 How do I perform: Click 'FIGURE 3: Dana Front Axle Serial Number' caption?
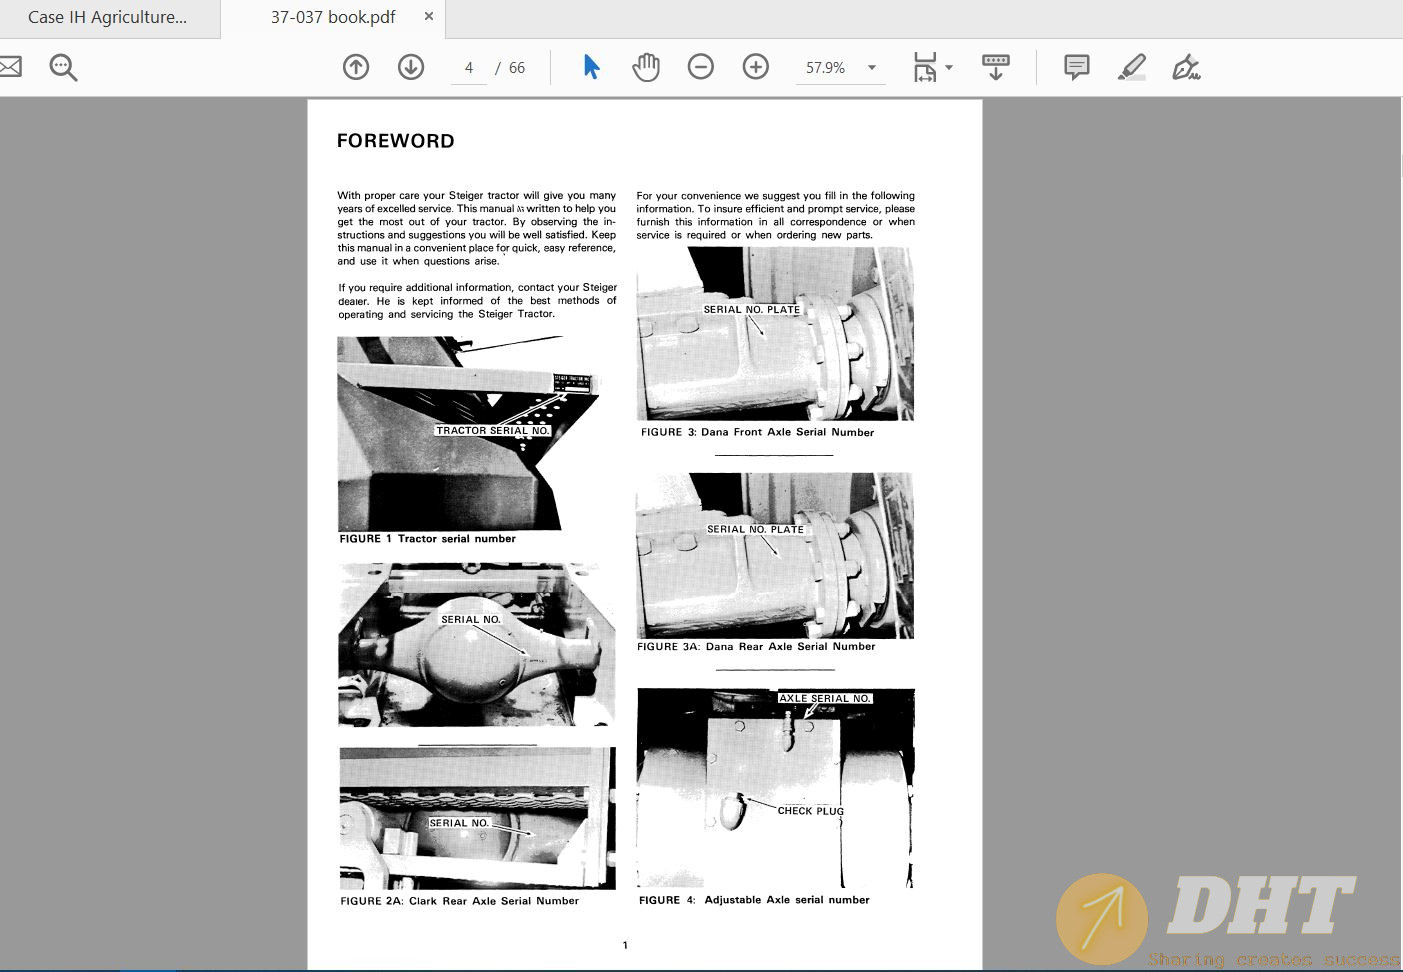(x=758, y=432)
